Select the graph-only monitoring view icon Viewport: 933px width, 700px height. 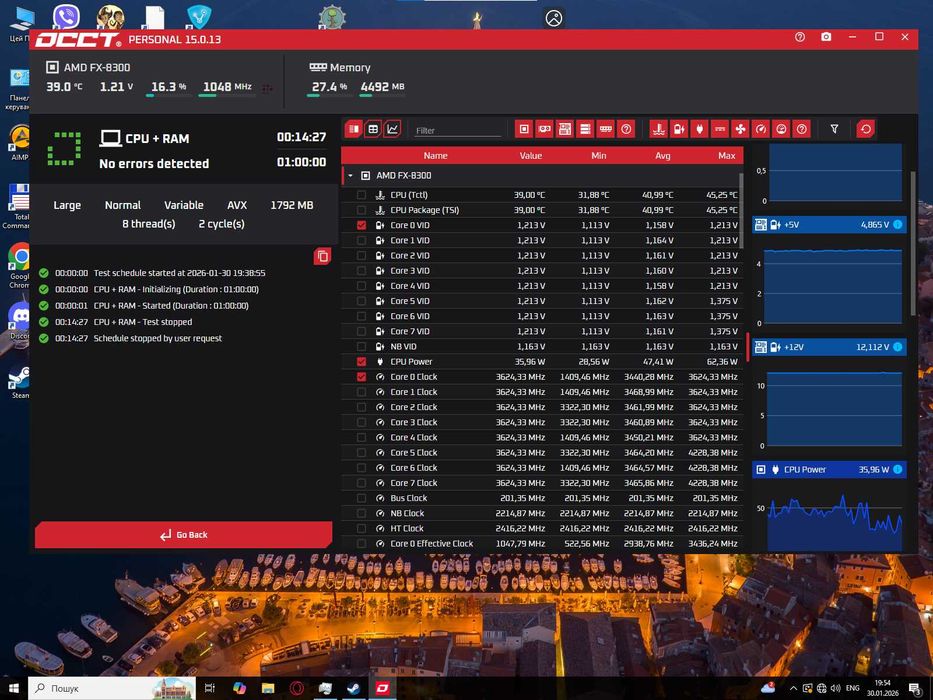click(x=393, y=129)
